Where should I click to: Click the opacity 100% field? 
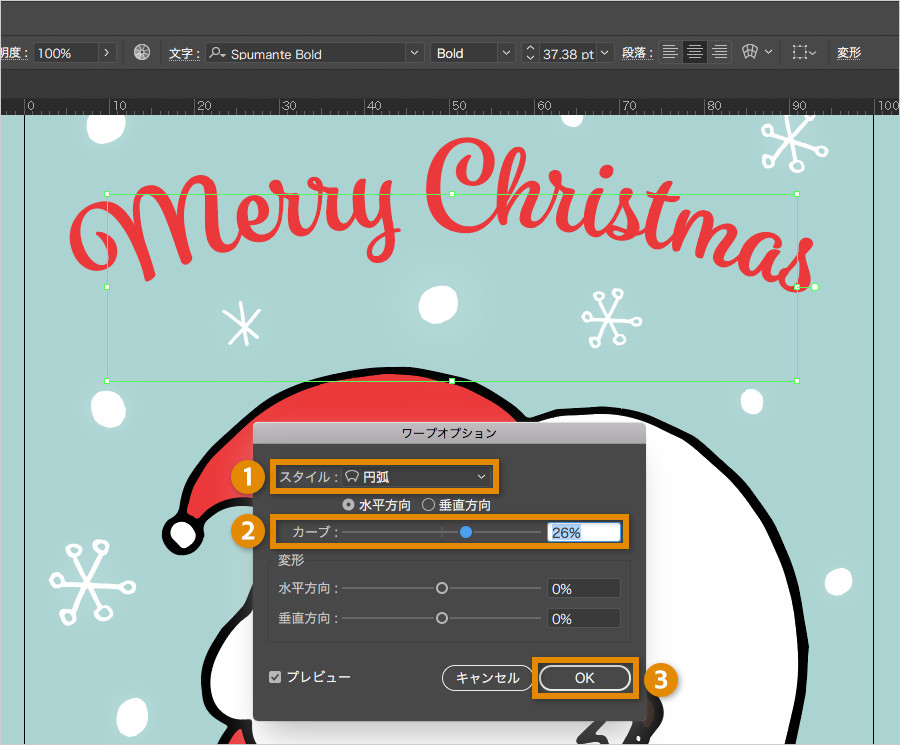(66, 53)
